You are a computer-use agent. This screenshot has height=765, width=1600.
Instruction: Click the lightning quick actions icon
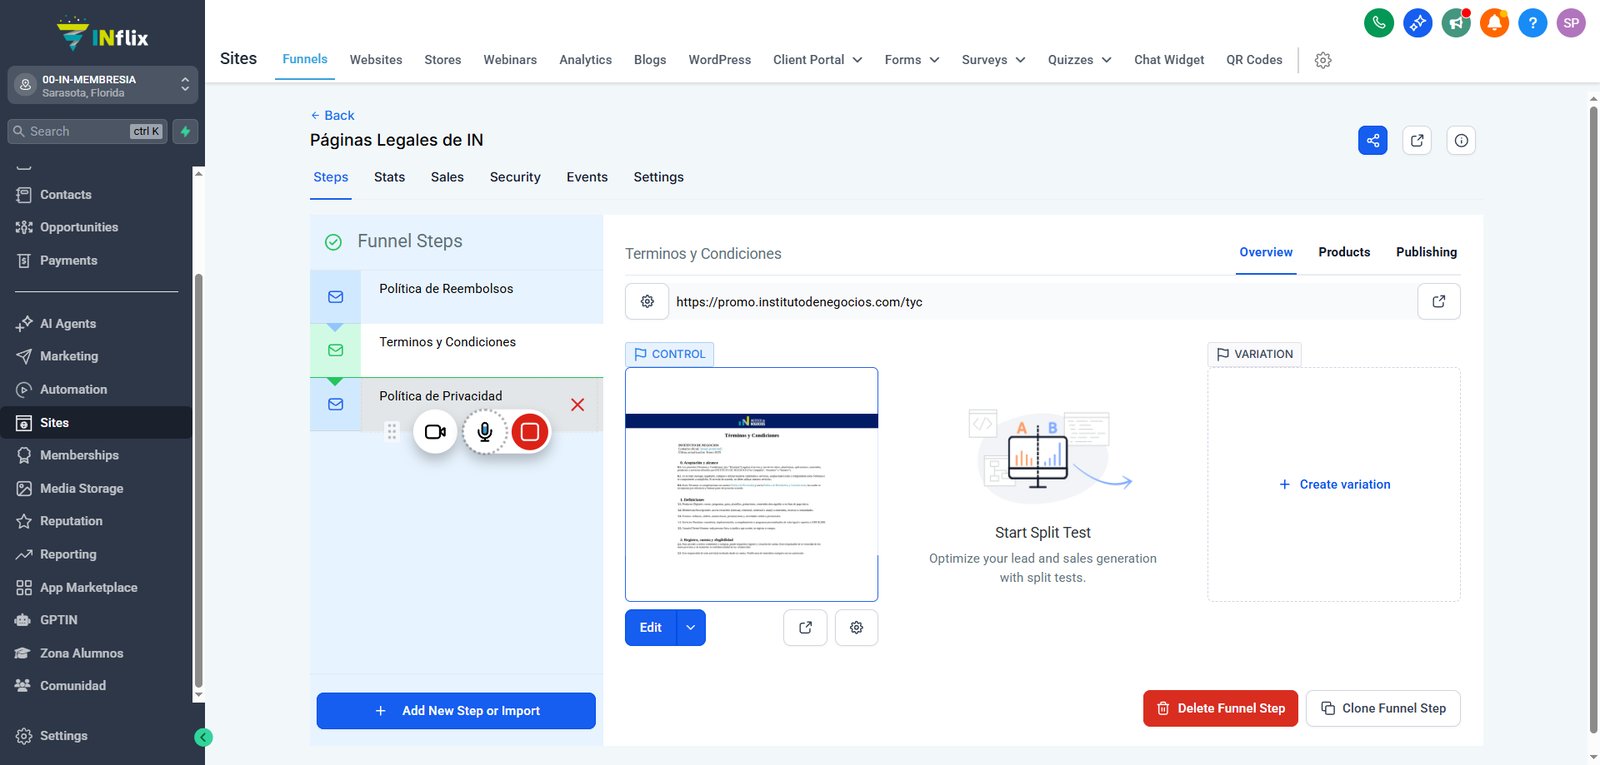185,131
